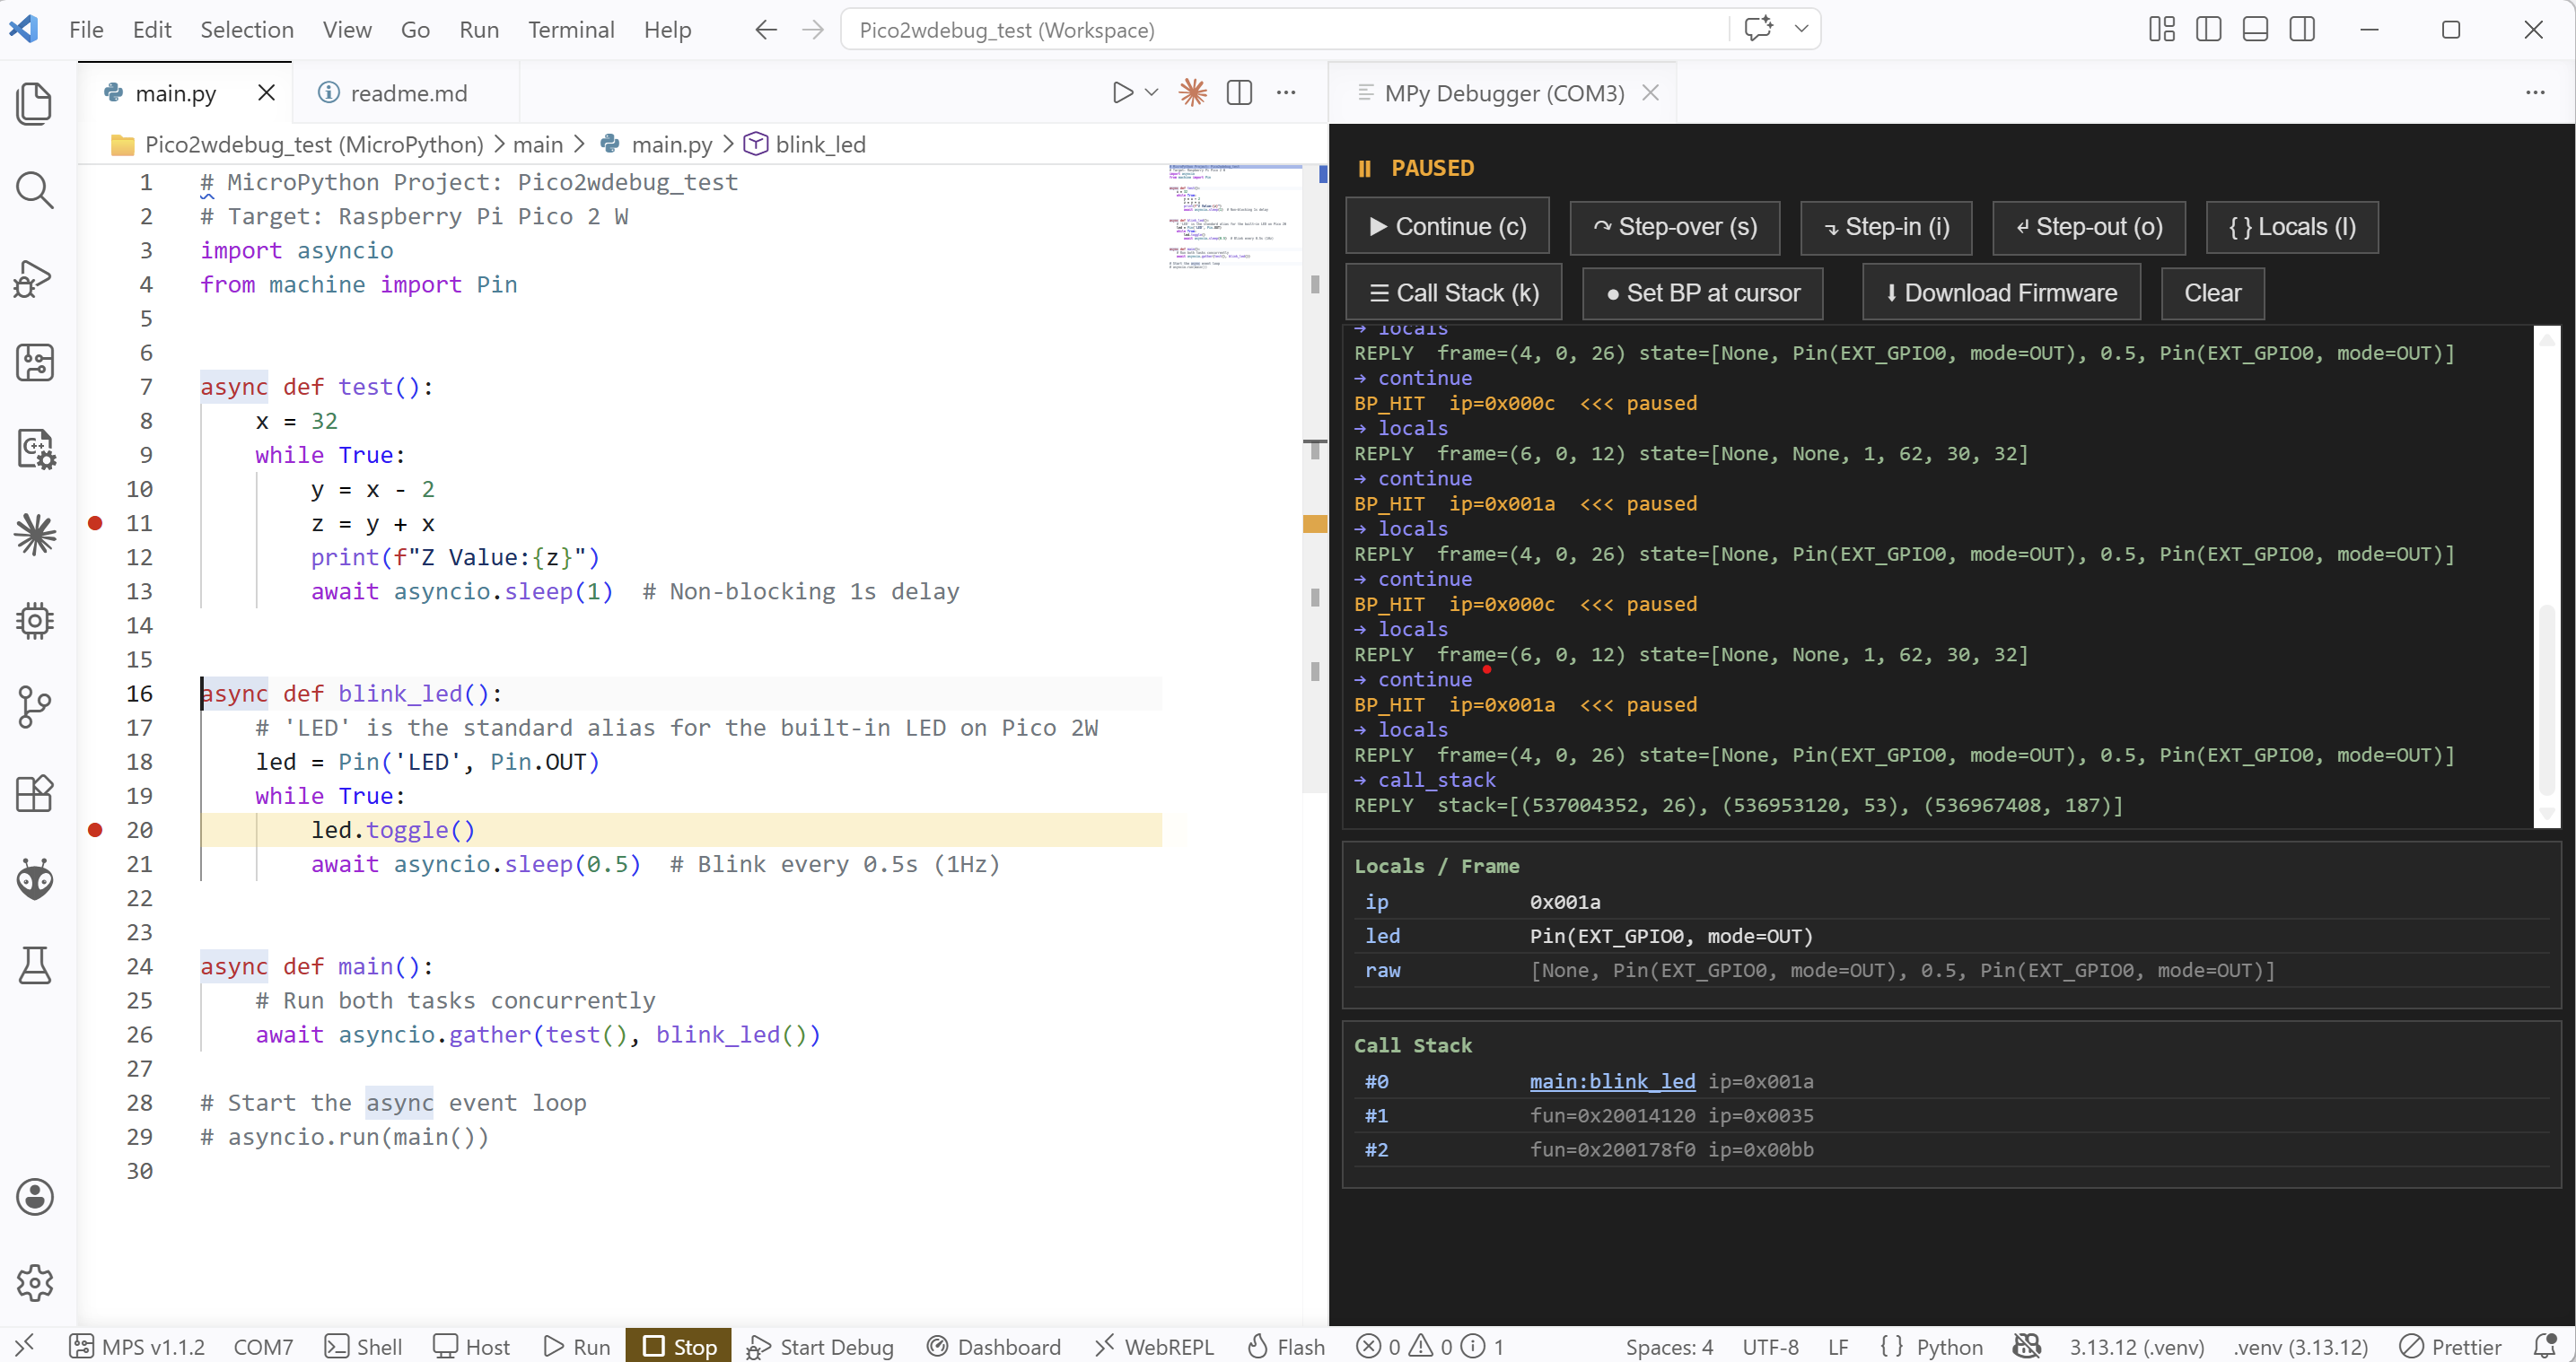Click the Download Firmware button
This screenshot has width=2576, height=1362.
click(2001, 293)
